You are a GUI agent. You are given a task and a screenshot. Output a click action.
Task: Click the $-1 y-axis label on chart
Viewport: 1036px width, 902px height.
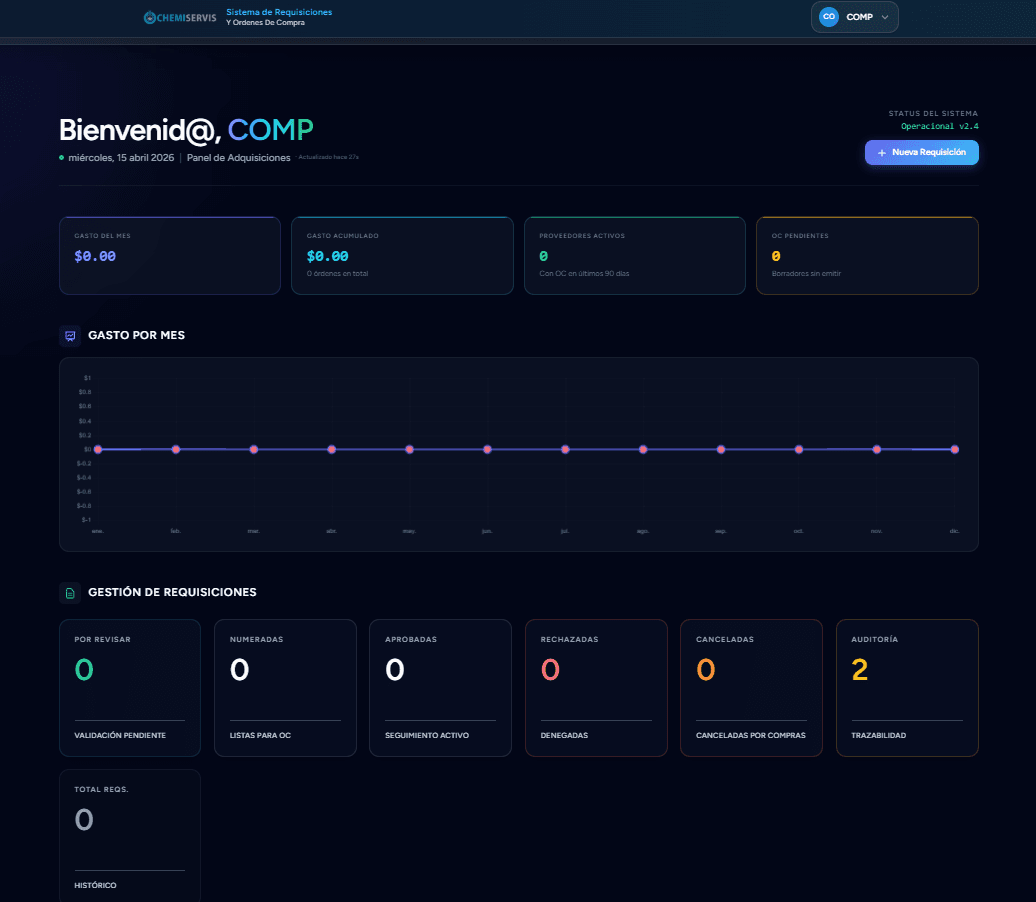click(86, 520)
